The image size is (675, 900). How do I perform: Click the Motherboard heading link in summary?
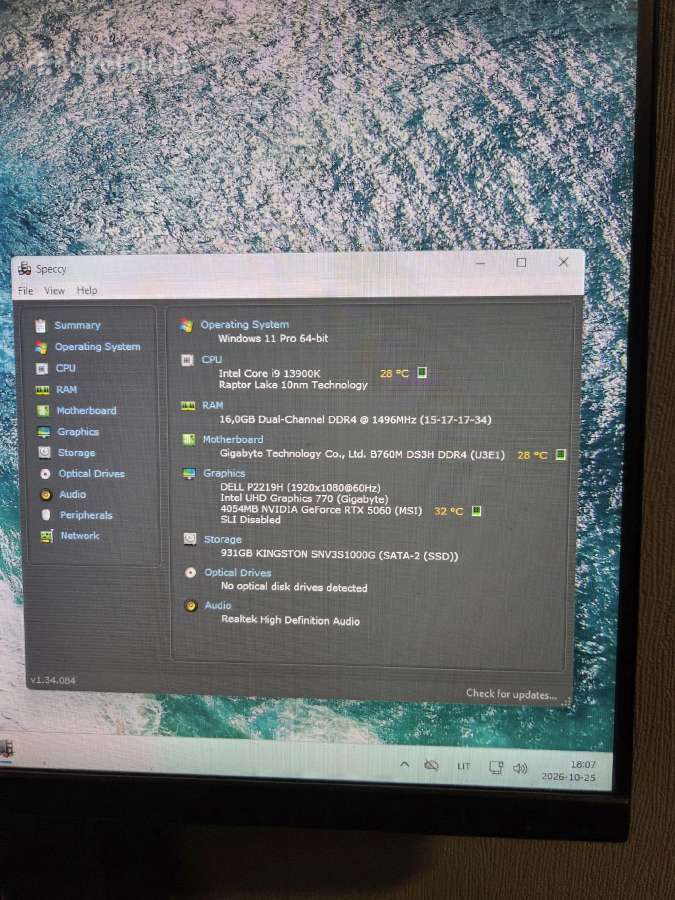(232, 440)
